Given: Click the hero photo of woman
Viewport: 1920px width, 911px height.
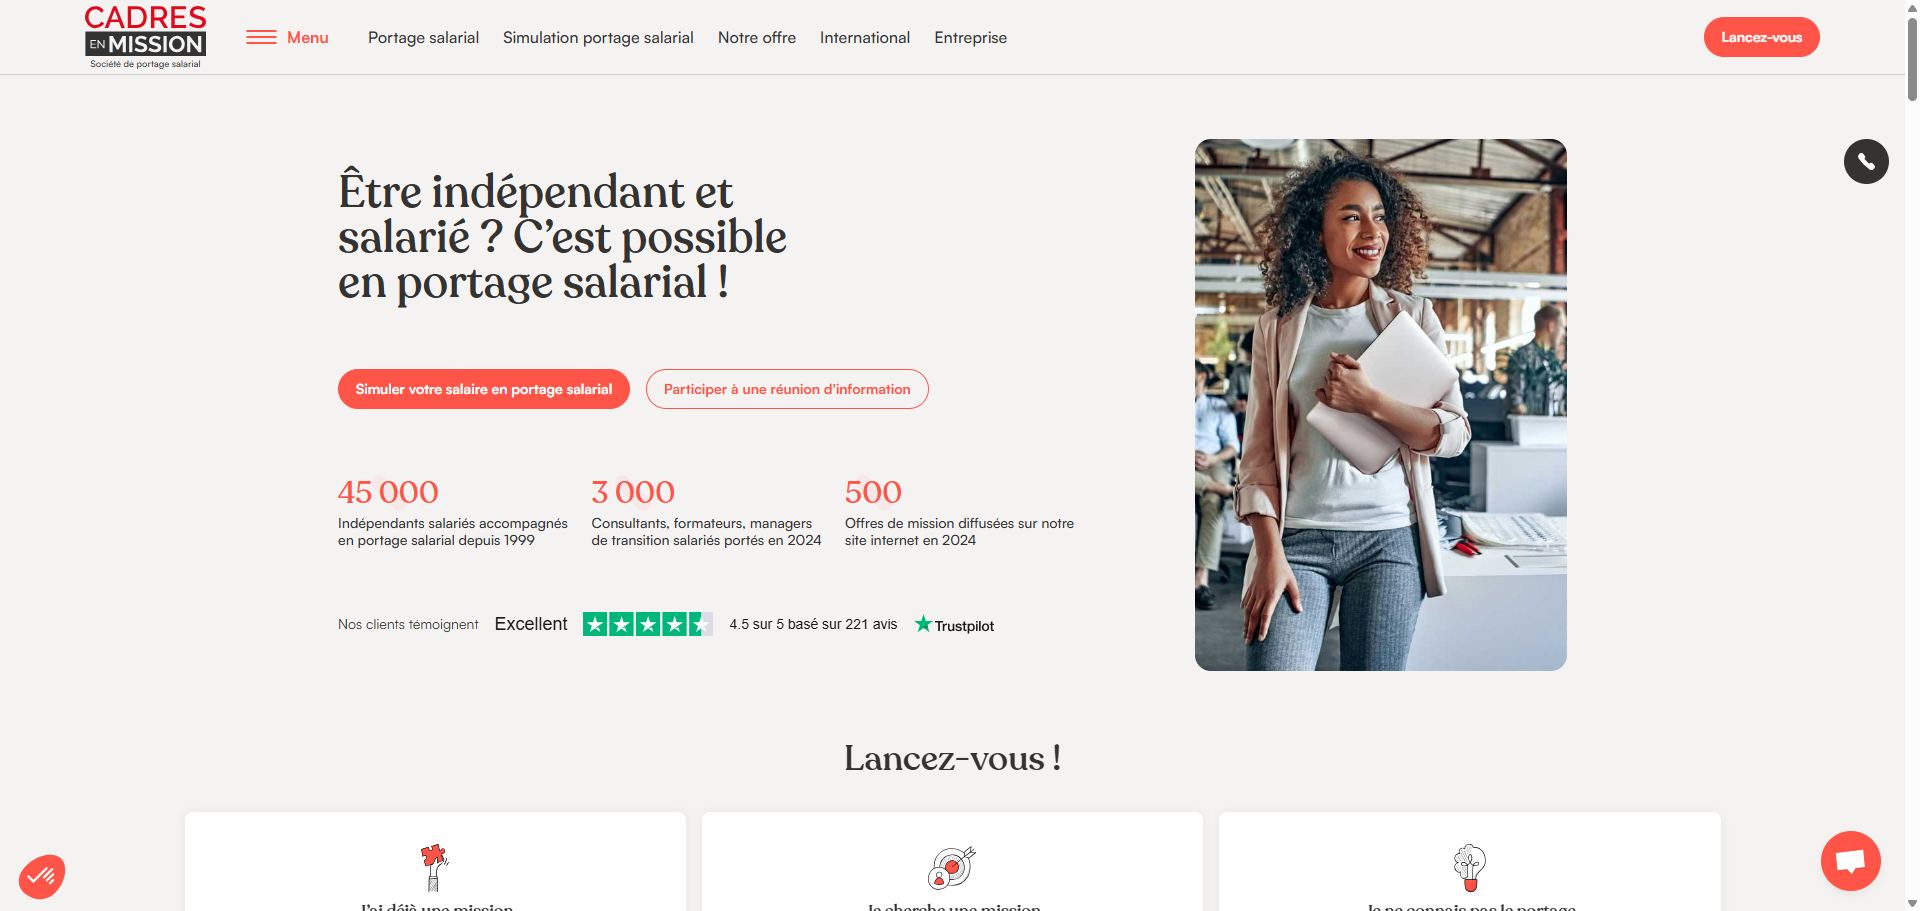Looking at the screenshot, I should [x=1380, y=405].
